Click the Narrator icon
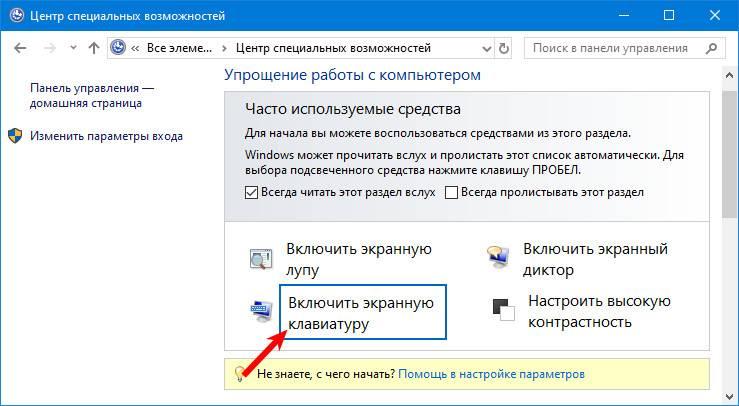The width and height of the screenshot is (739, 406). pos(498,257)
